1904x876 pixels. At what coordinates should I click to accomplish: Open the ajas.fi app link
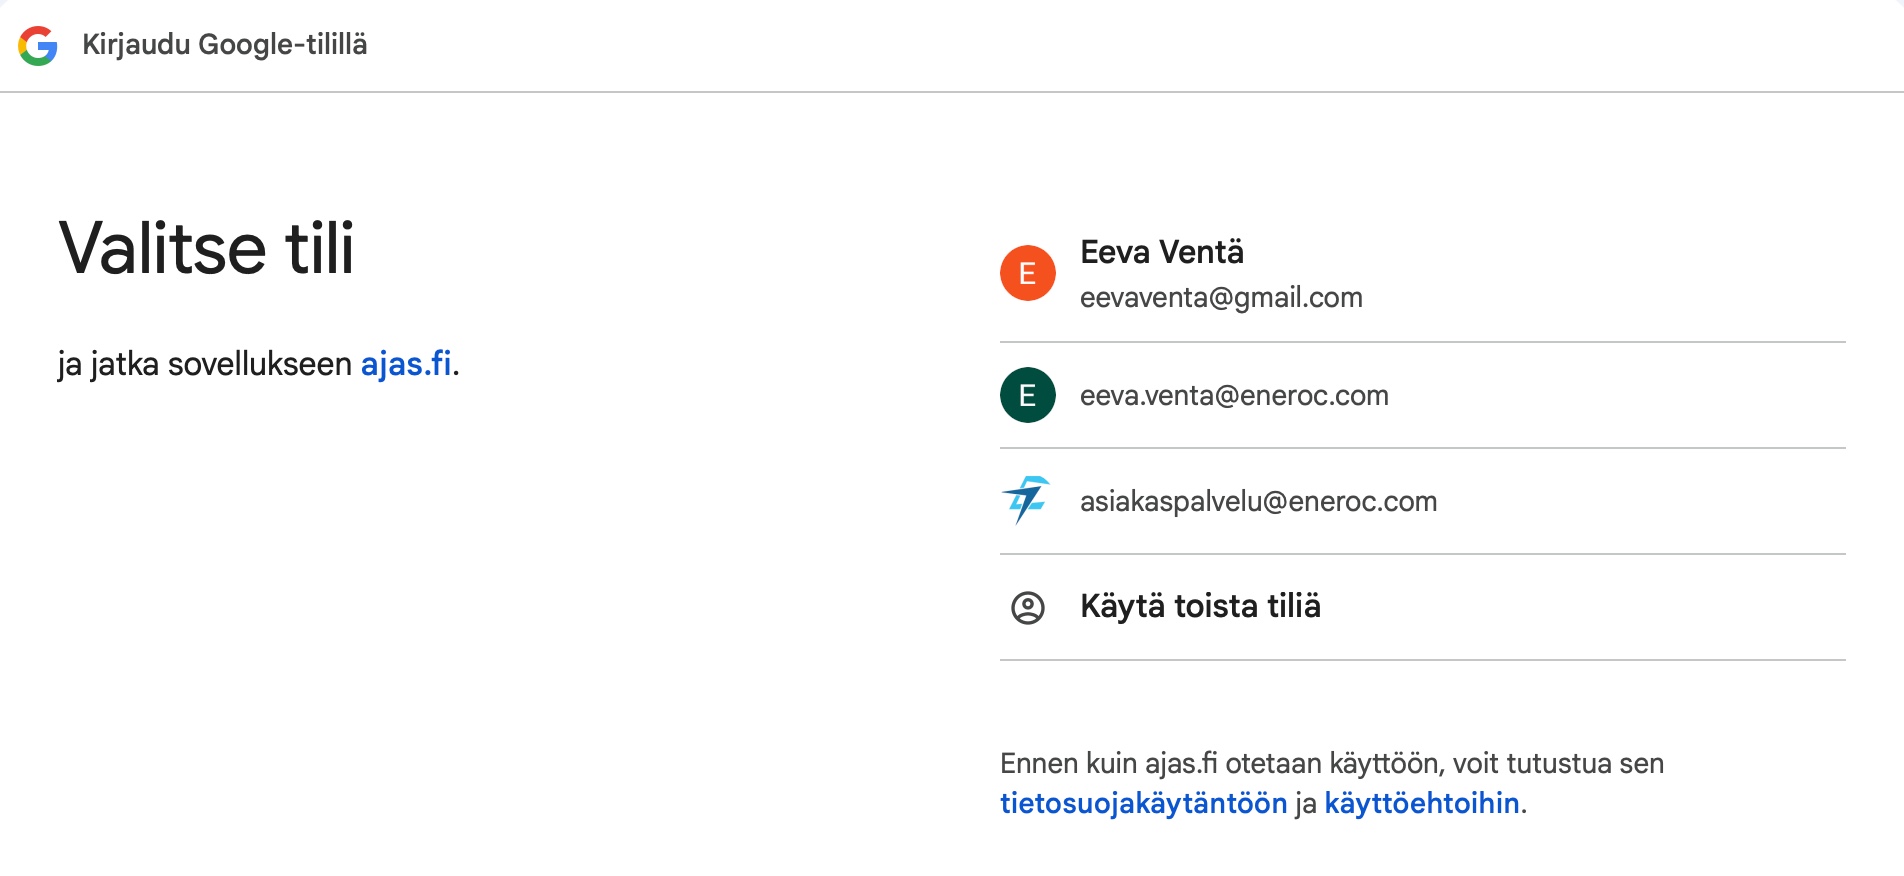[406, 364]
